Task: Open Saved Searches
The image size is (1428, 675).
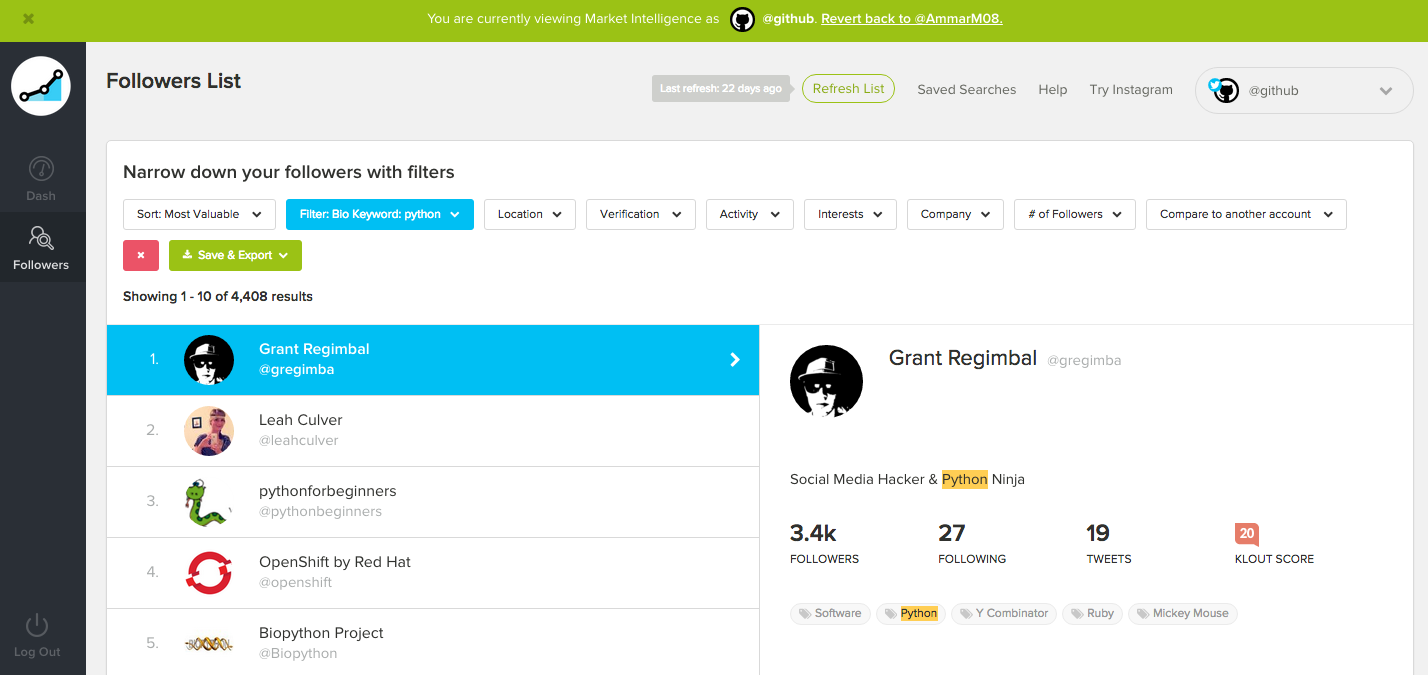Action: [966, 89]
